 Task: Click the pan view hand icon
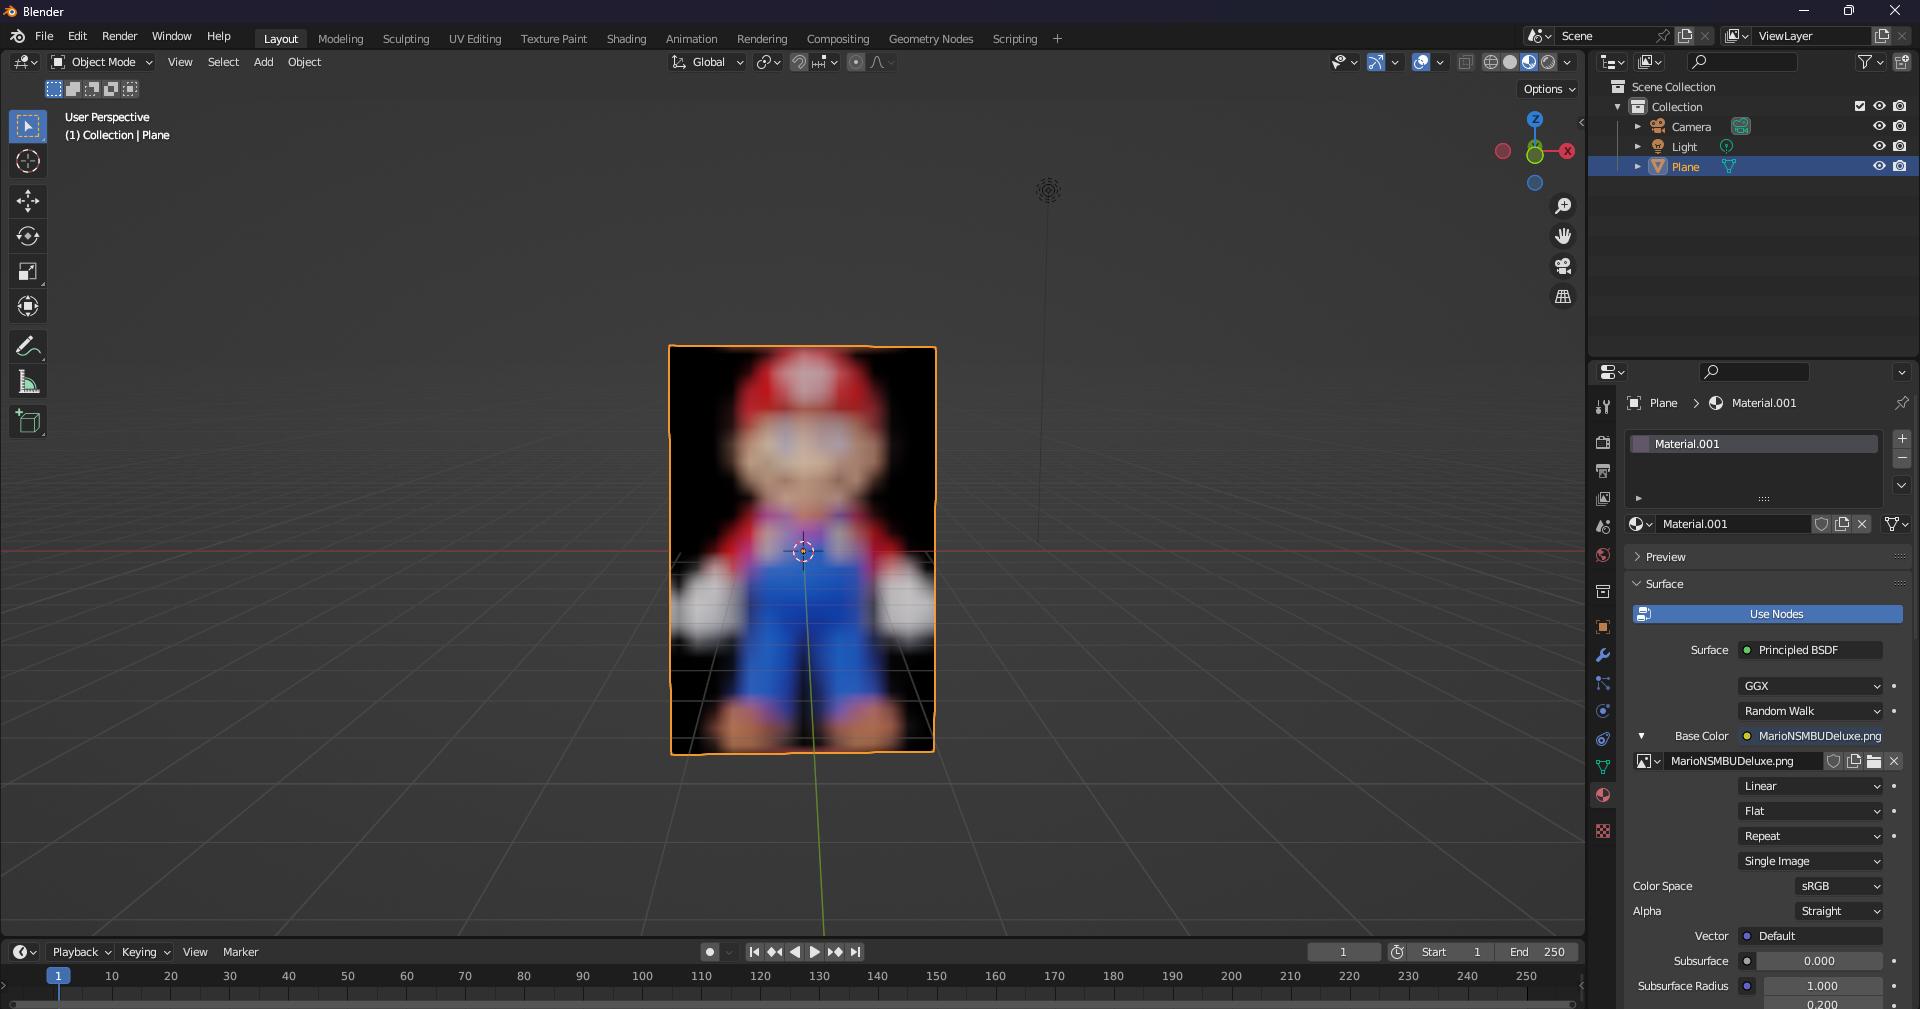pos(1563,236)
